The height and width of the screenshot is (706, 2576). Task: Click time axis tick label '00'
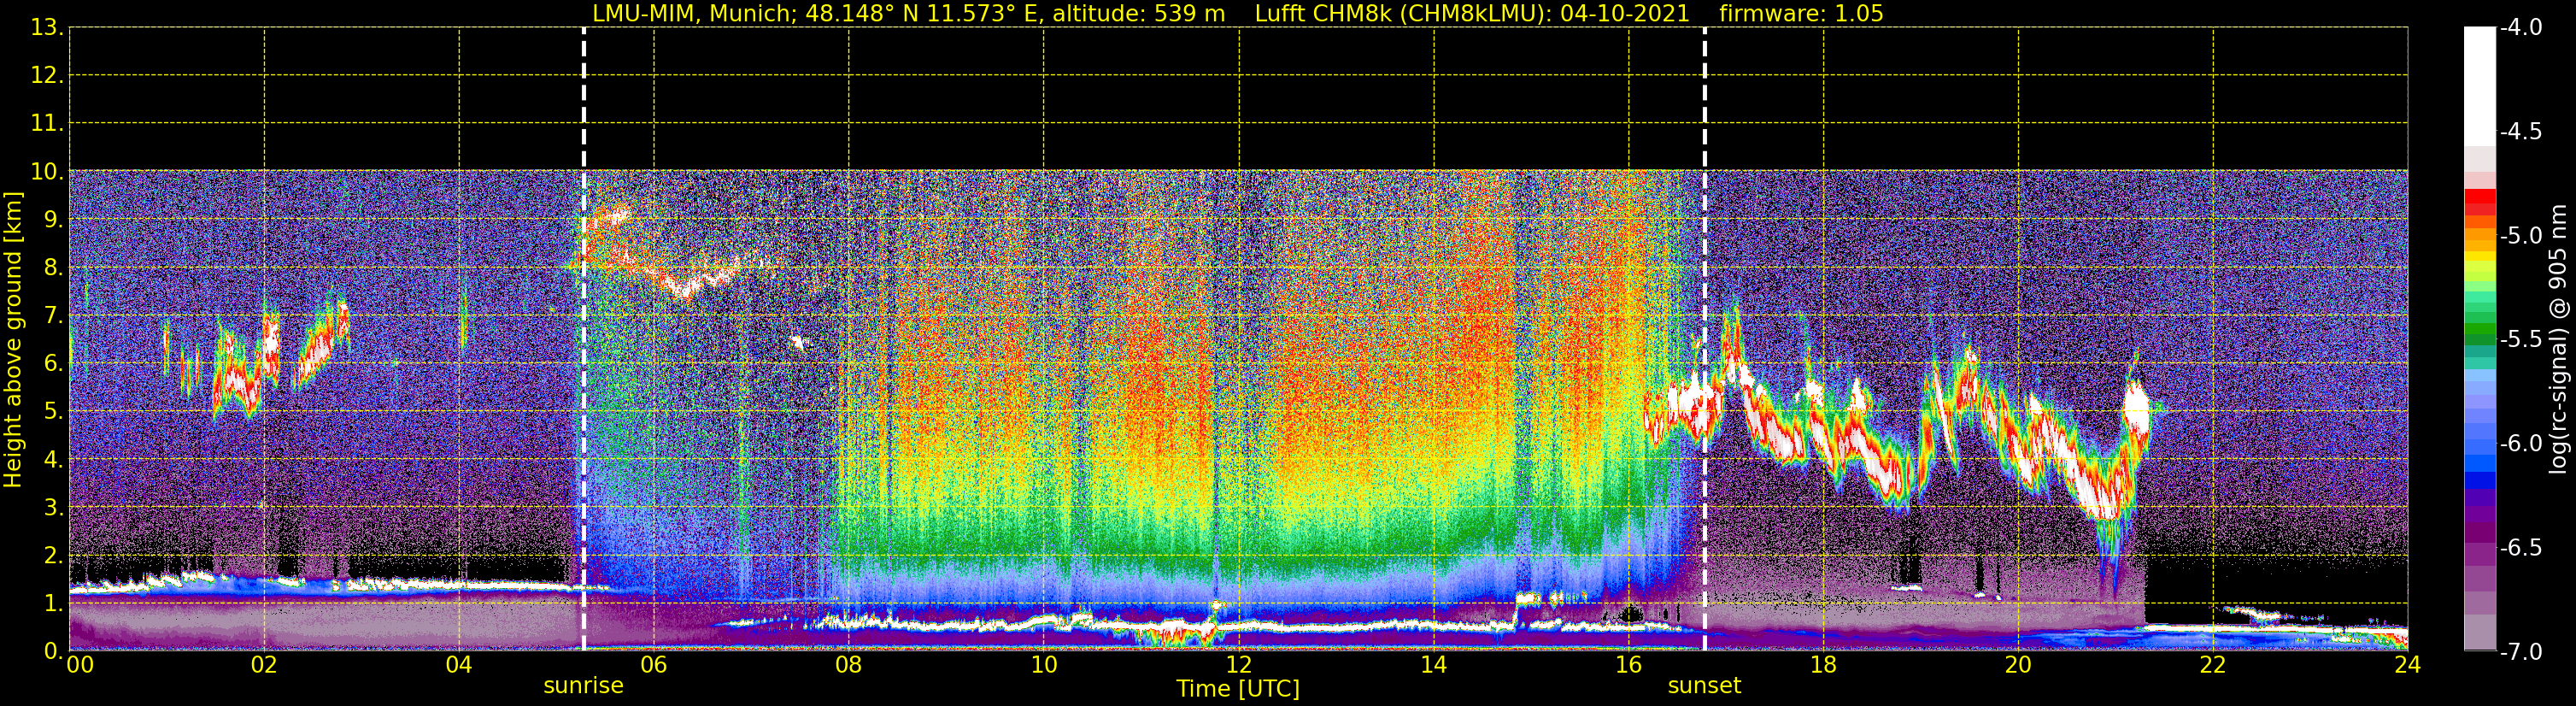pos(79,665)
